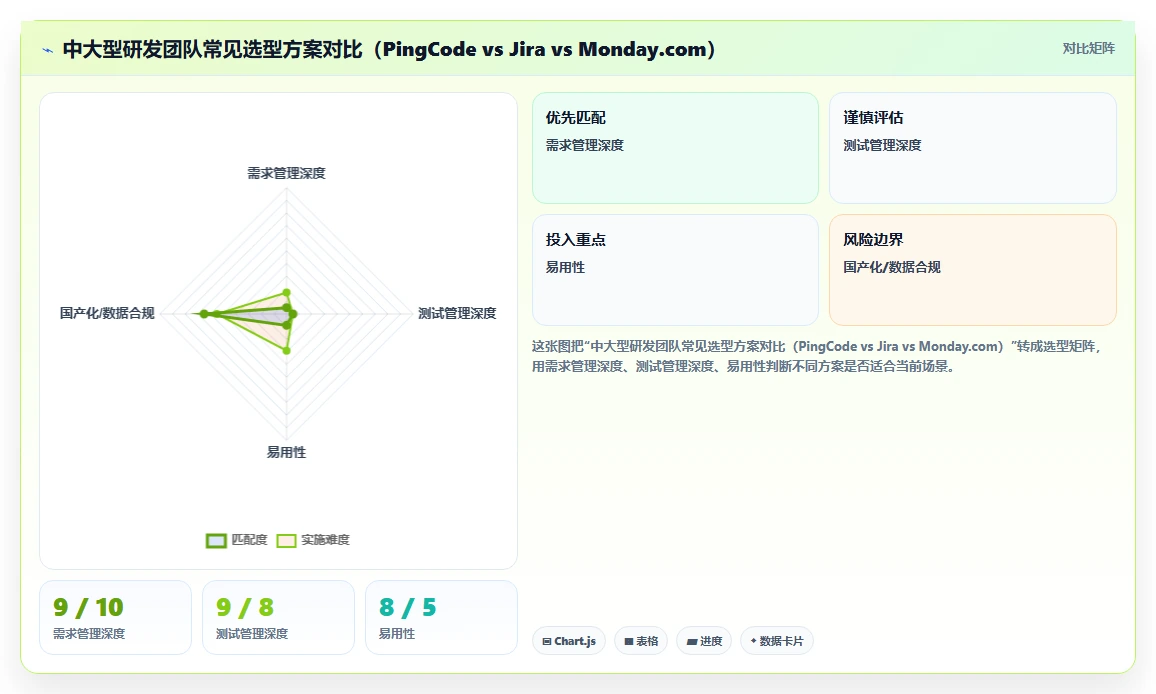Click the 对比矩阵 label in header

(1088, 49)
